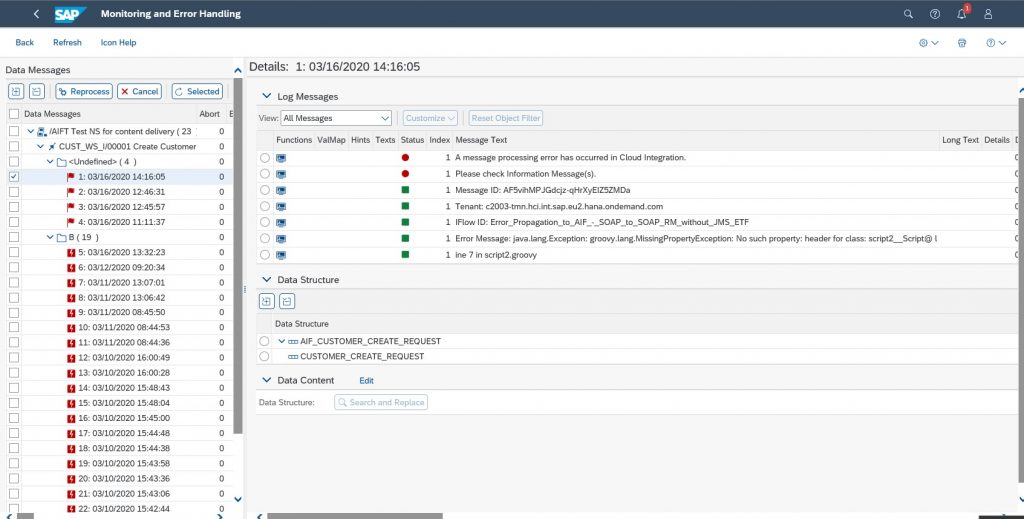Click the Cancel button
1024x519 pixels.
pyautogui.click(x=140, y=91)
